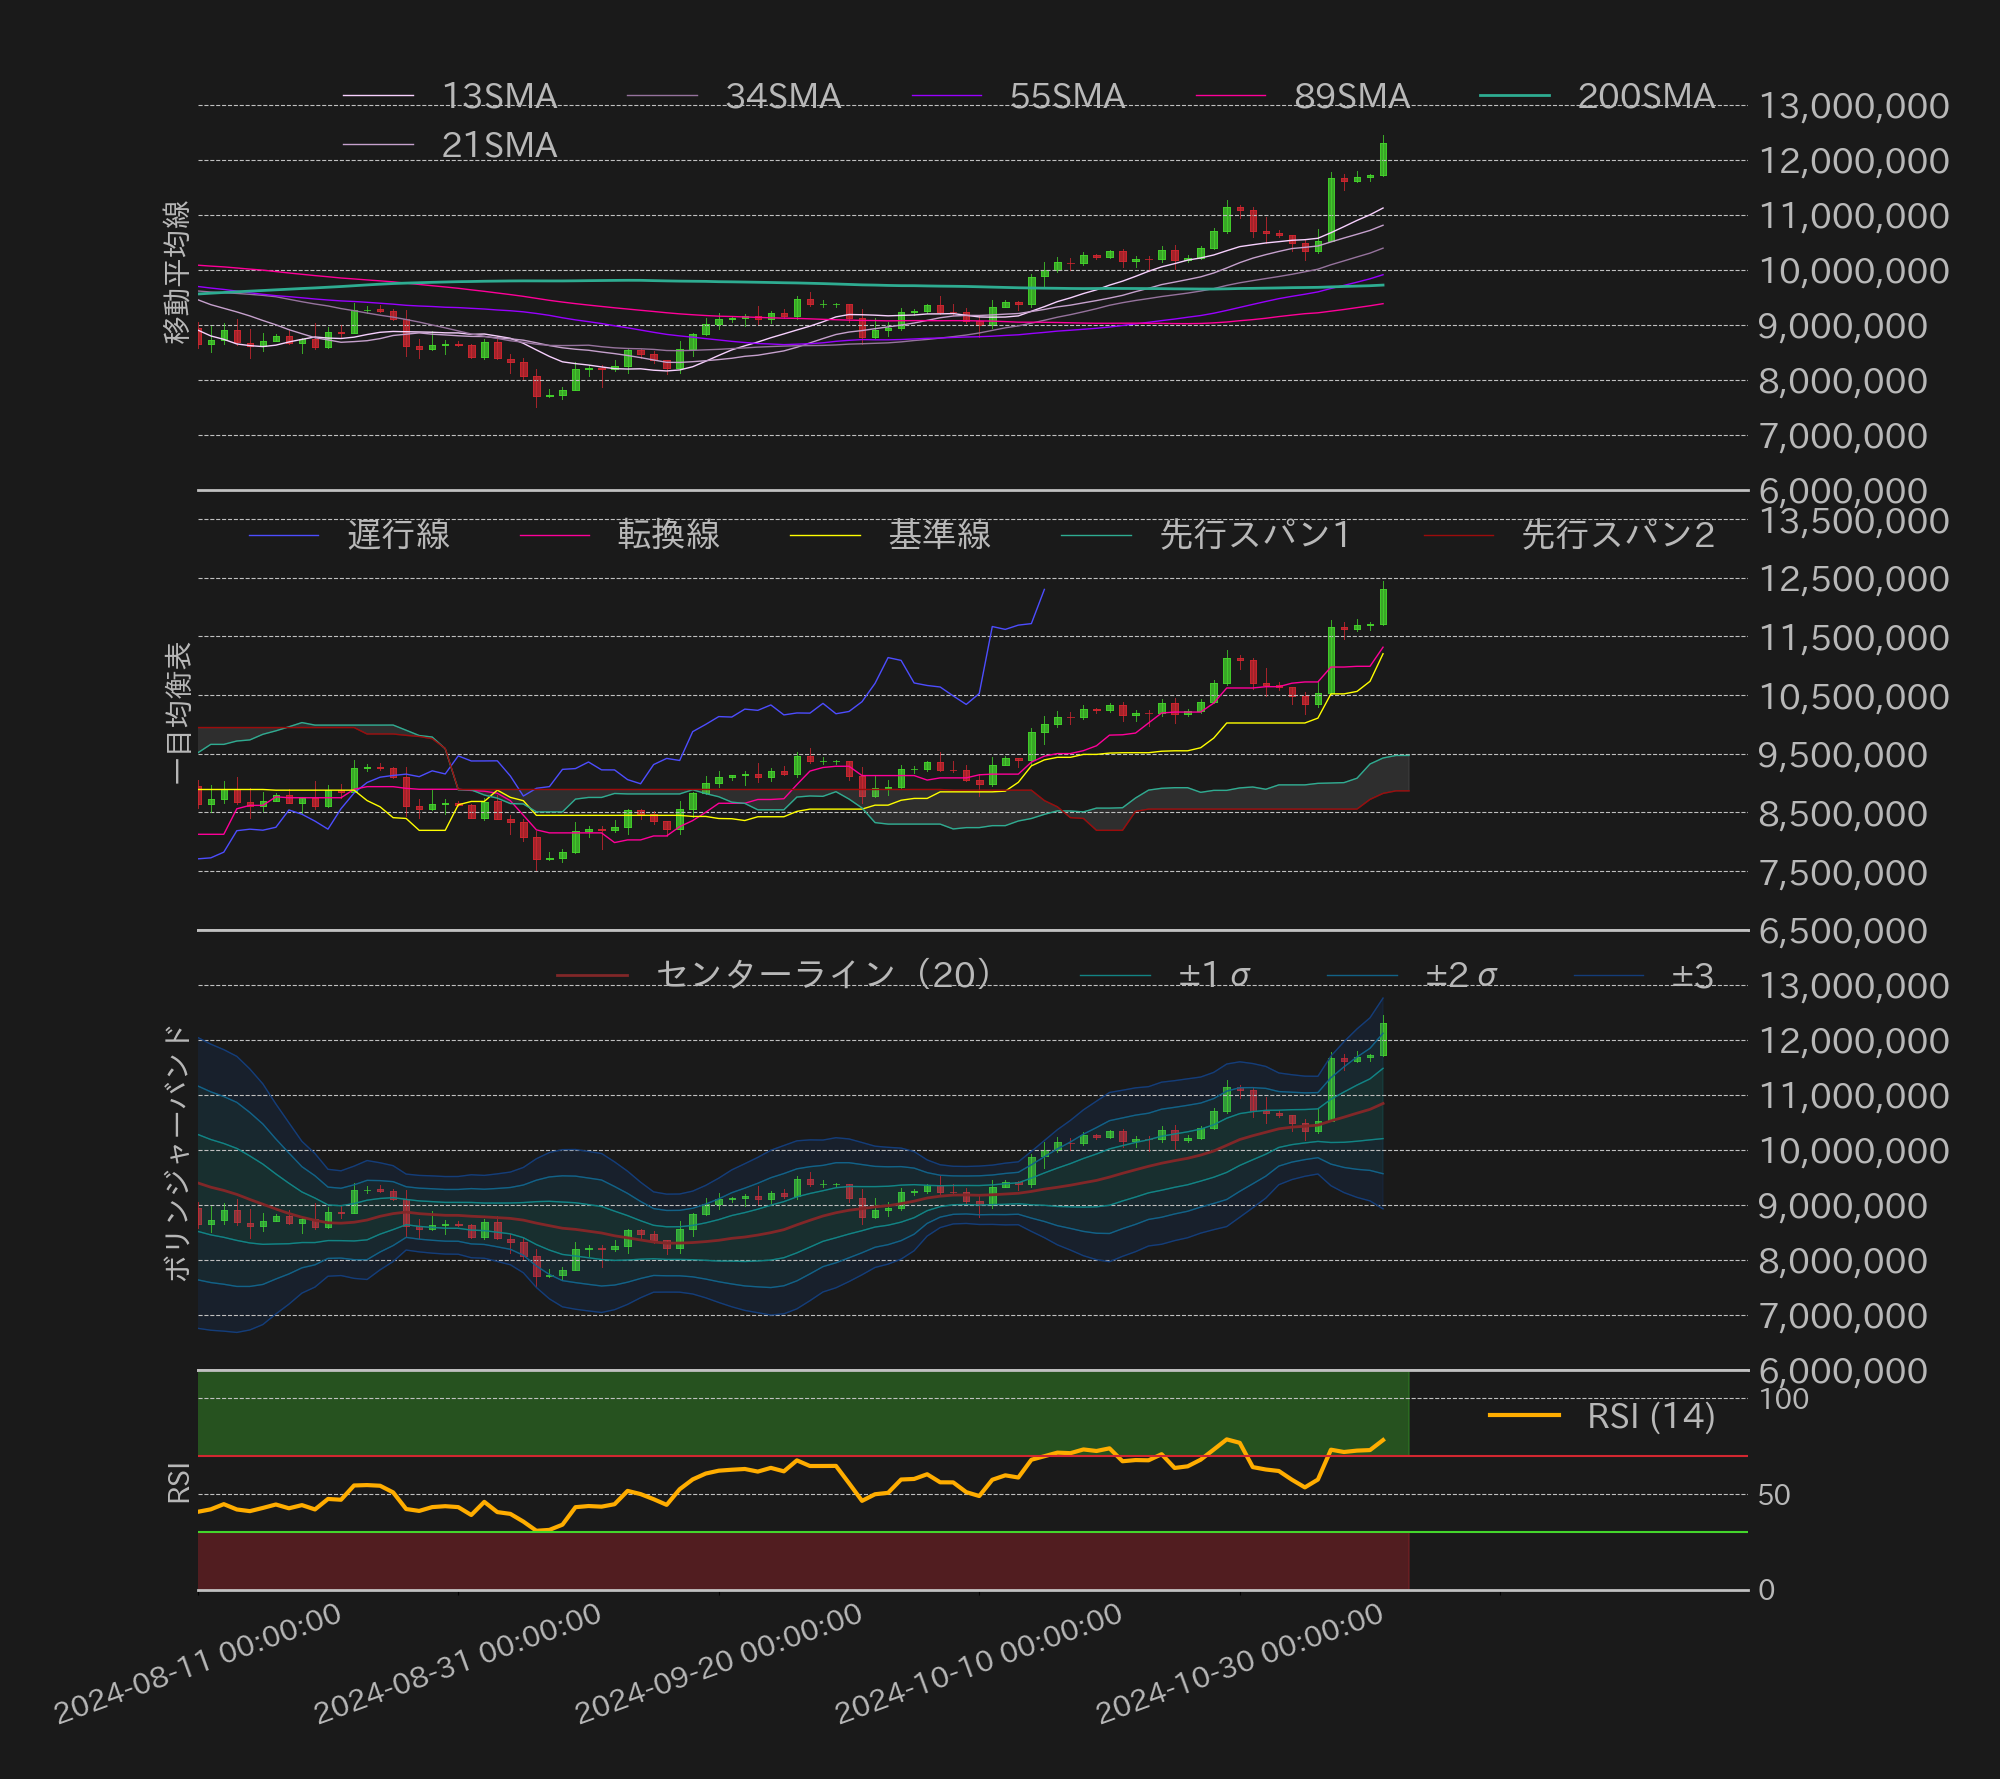
Task: Toggle the 21SMA legend entry
Action: [x=498, y=145]
